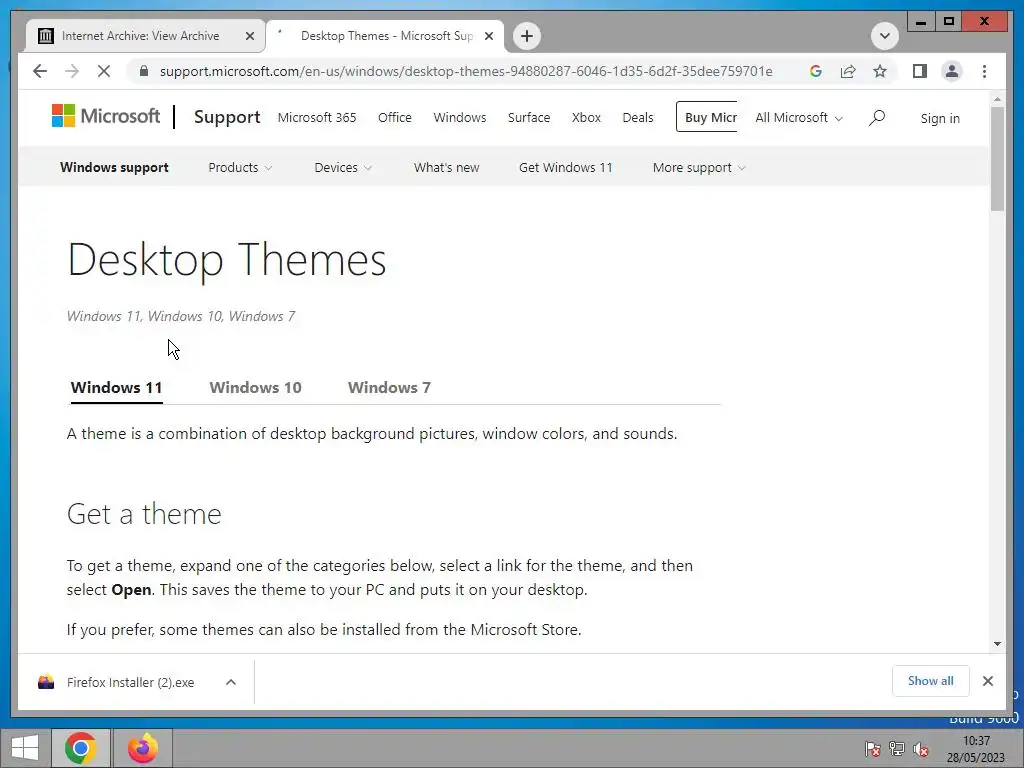Click the network tray icon
This screenshot has width=1024, height=768.
896,749
